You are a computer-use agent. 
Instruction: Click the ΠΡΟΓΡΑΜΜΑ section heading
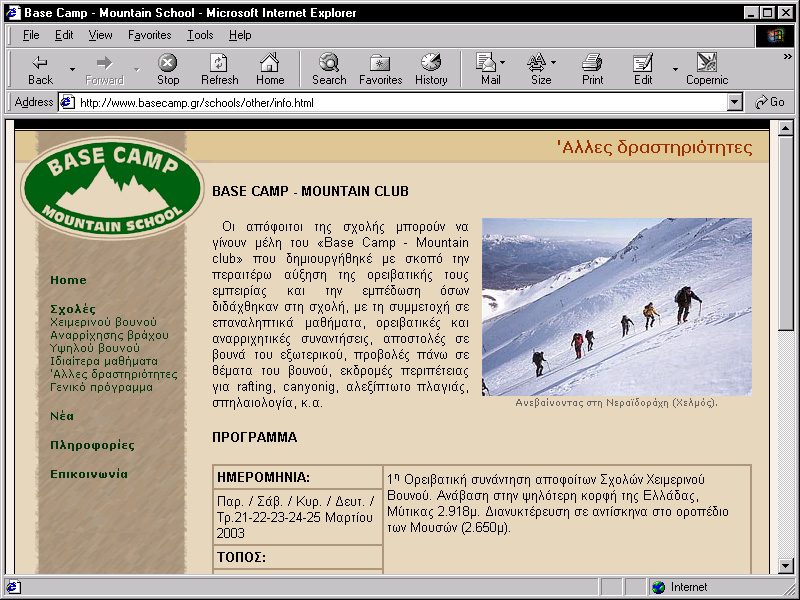(255, 437)
